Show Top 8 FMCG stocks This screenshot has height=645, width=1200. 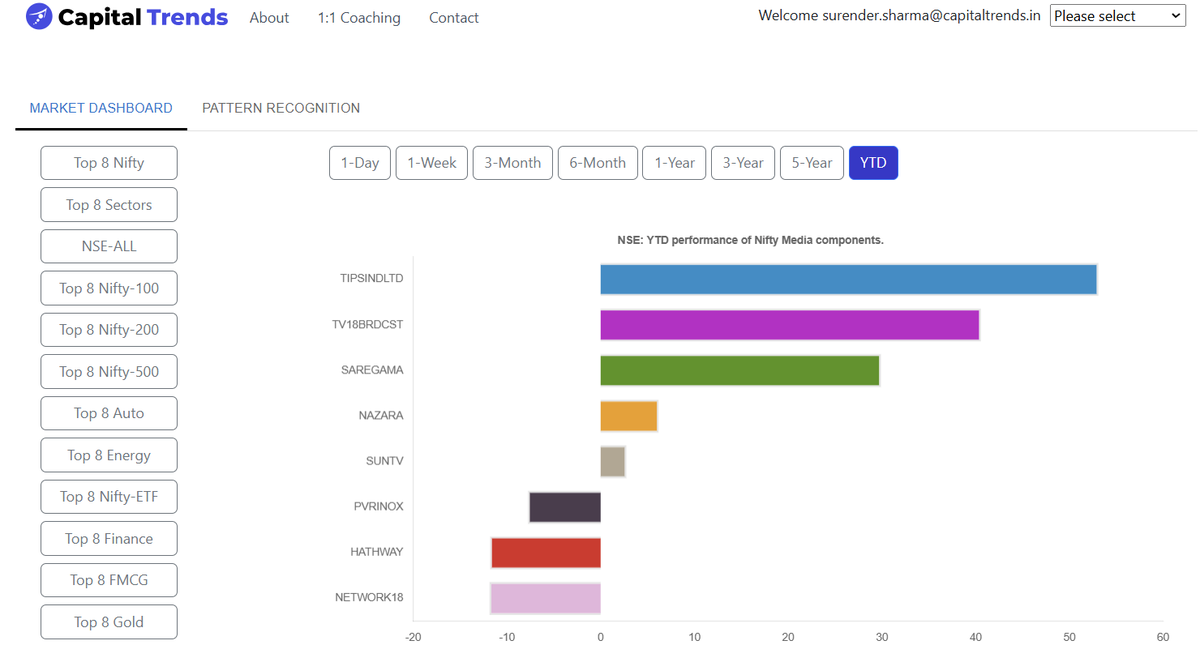click(109, 580)
